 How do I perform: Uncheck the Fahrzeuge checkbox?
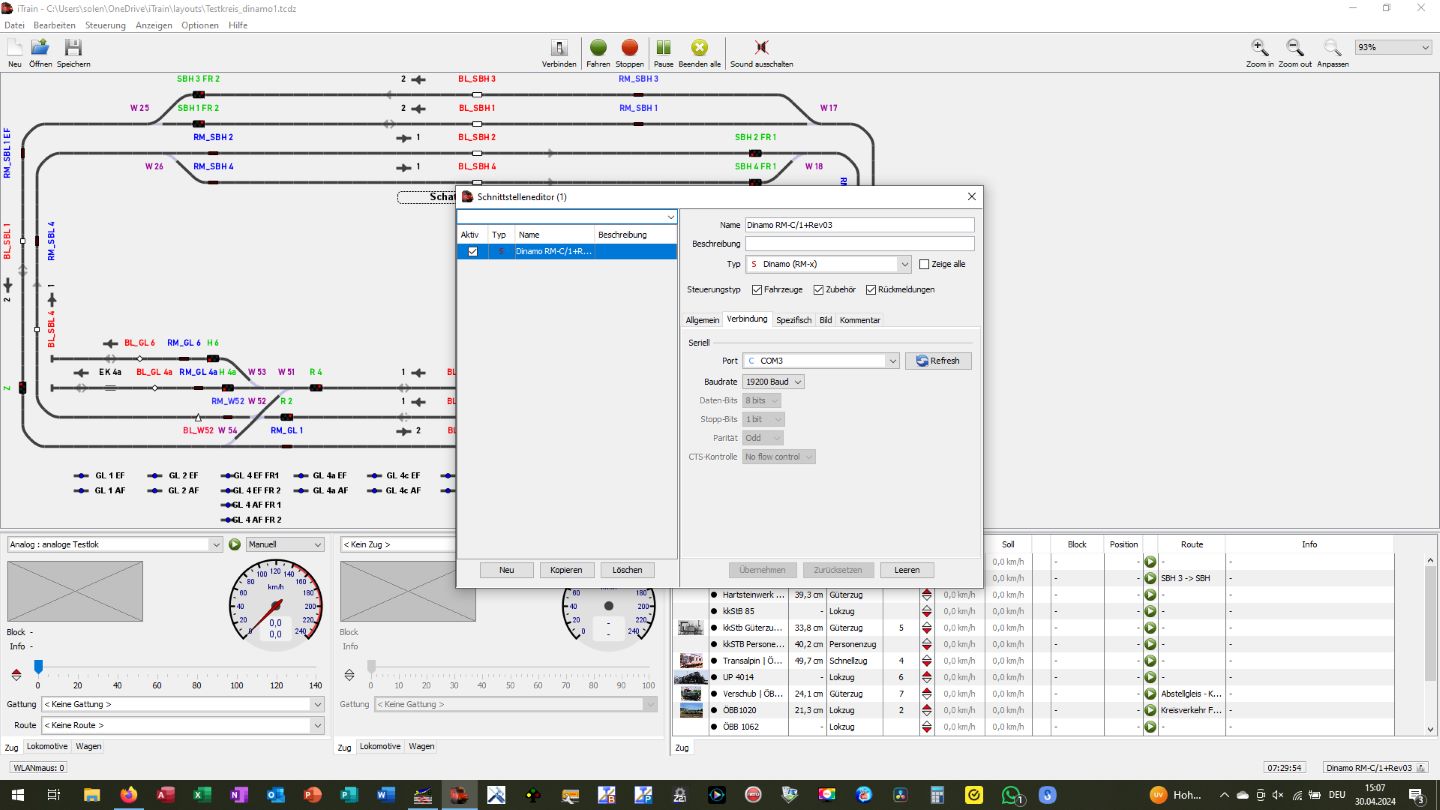[x=757, y=290]
